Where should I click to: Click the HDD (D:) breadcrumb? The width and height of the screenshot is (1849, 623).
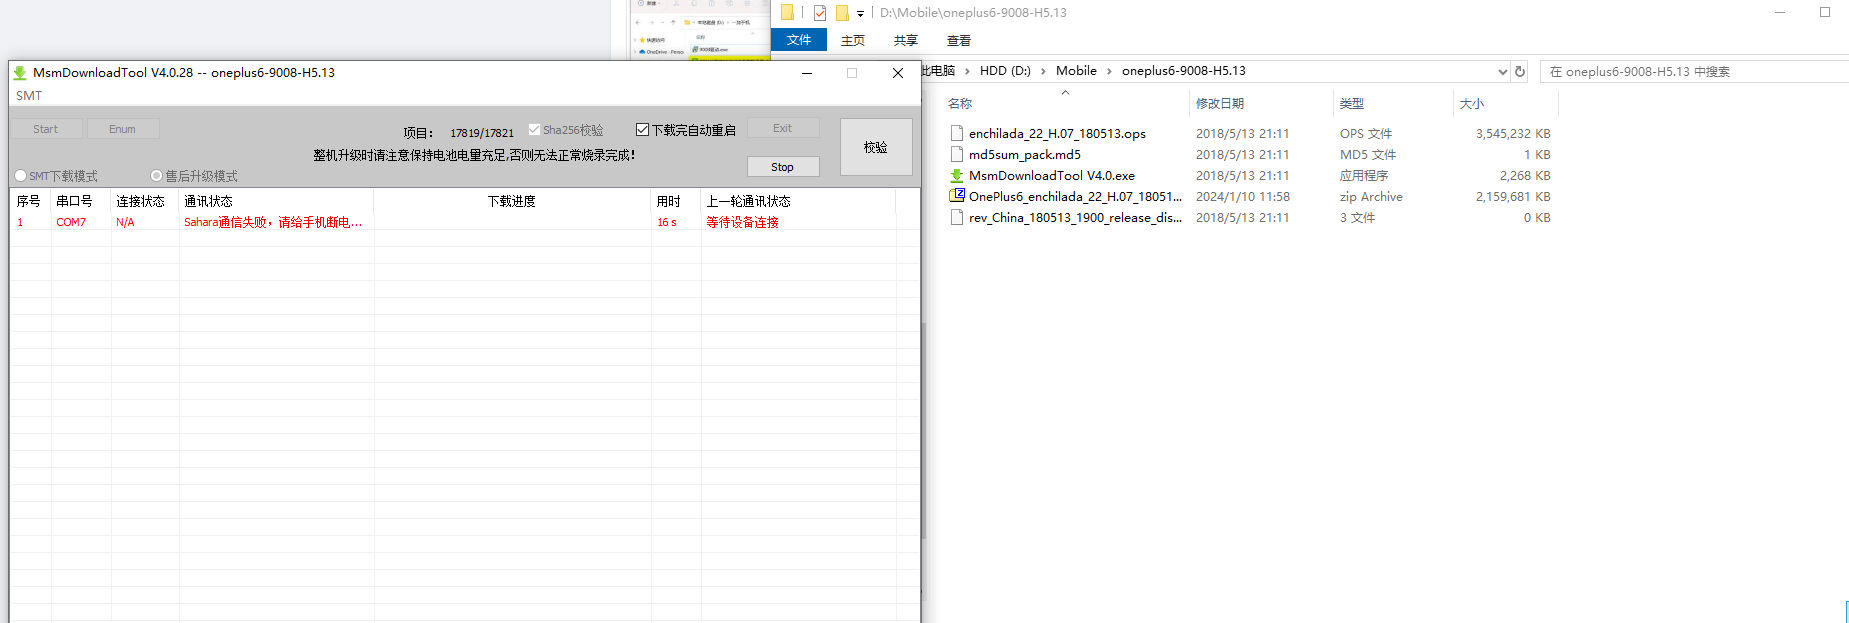pos(1005,71)
